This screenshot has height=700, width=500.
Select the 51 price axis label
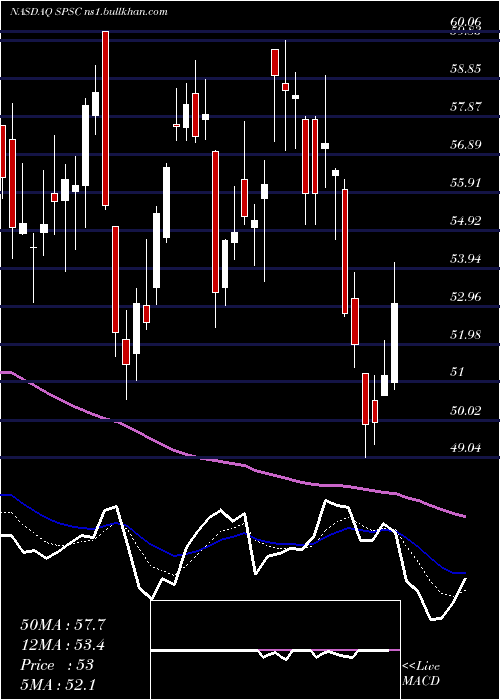click(459, 372)
